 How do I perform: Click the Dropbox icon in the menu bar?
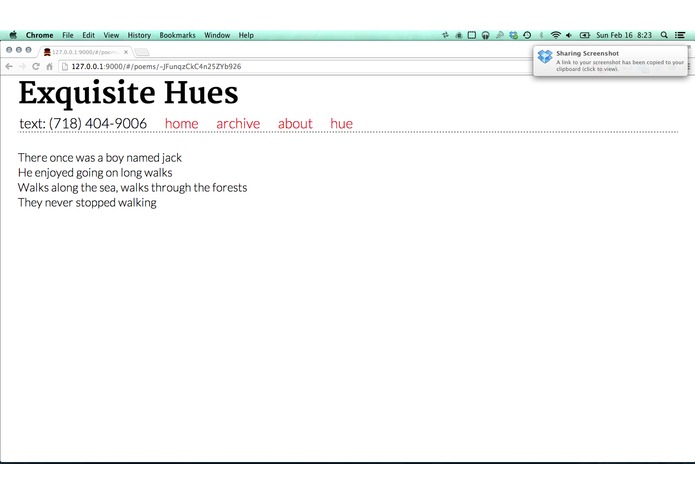513,35
